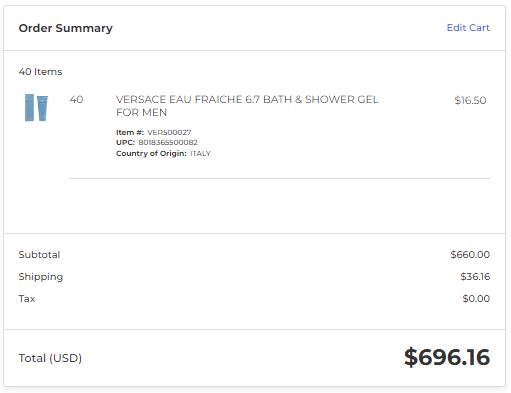
Task: Select the Tax label
Action: (27, 298)
